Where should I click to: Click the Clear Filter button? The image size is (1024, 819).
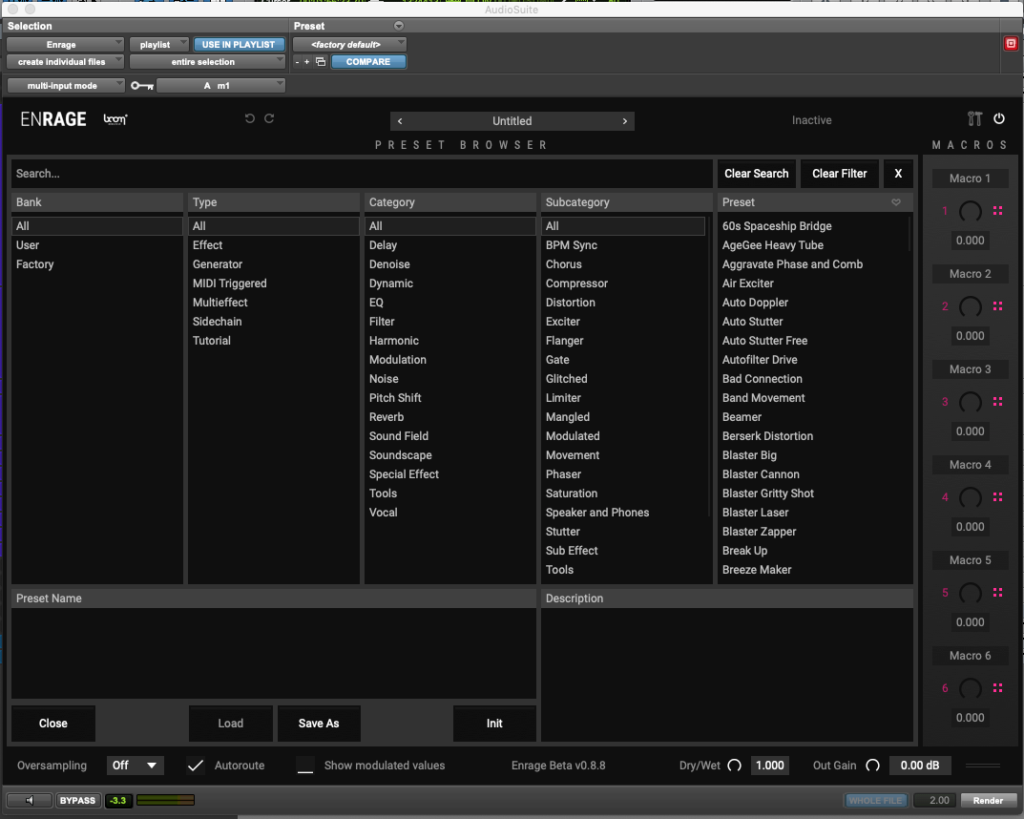coord(840,174)
